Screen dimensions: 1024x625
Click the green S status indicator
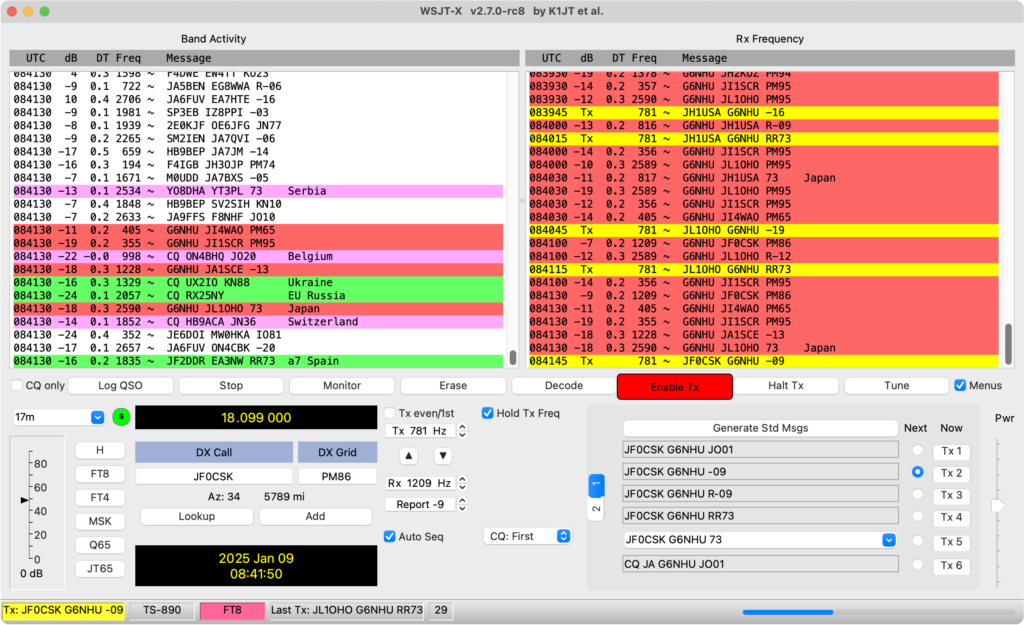pyautogui.click(x=122, y=417)
